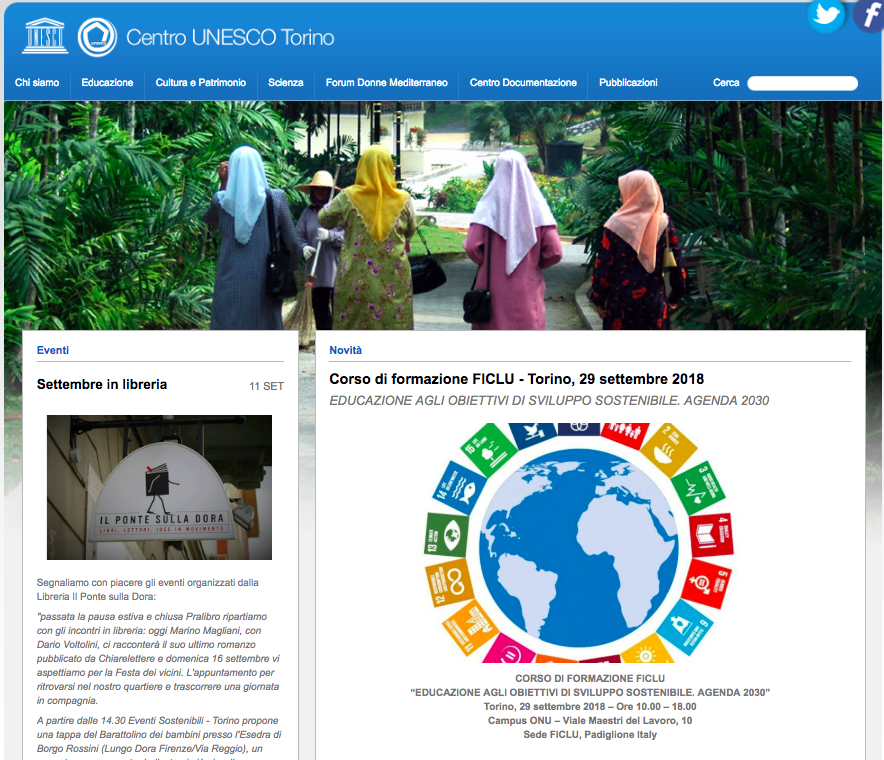Image resolution: width=884 pixels, height=760 pixels.
Task: Open the Chi siamo menu
Action: (37, 83)
